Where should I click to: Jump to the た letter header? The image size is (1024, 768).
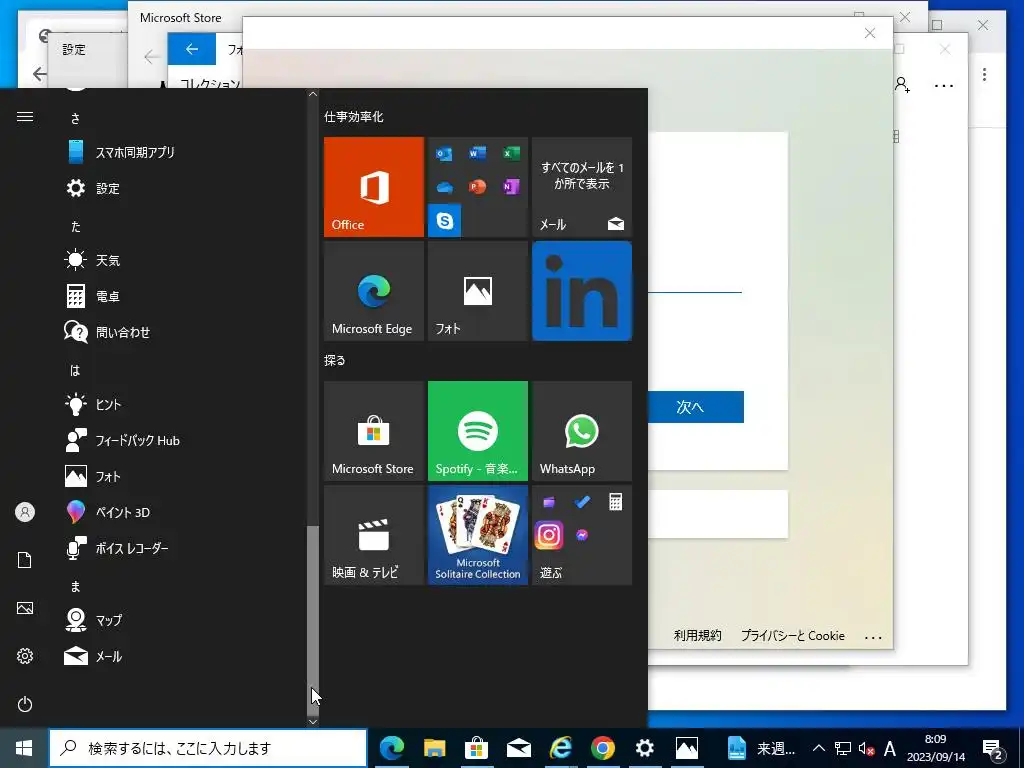point(75,226)
